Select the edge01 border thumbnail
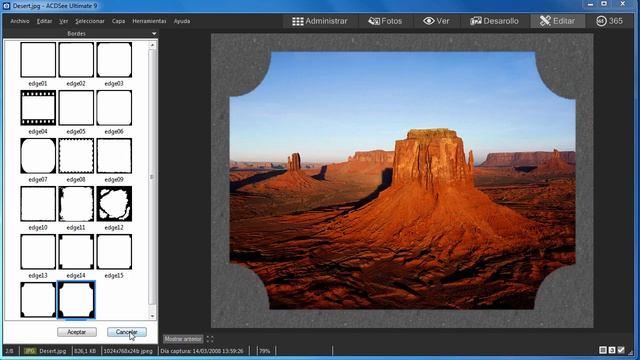The width and height of the screenshot is (640, 360). [x=38, y=60]
